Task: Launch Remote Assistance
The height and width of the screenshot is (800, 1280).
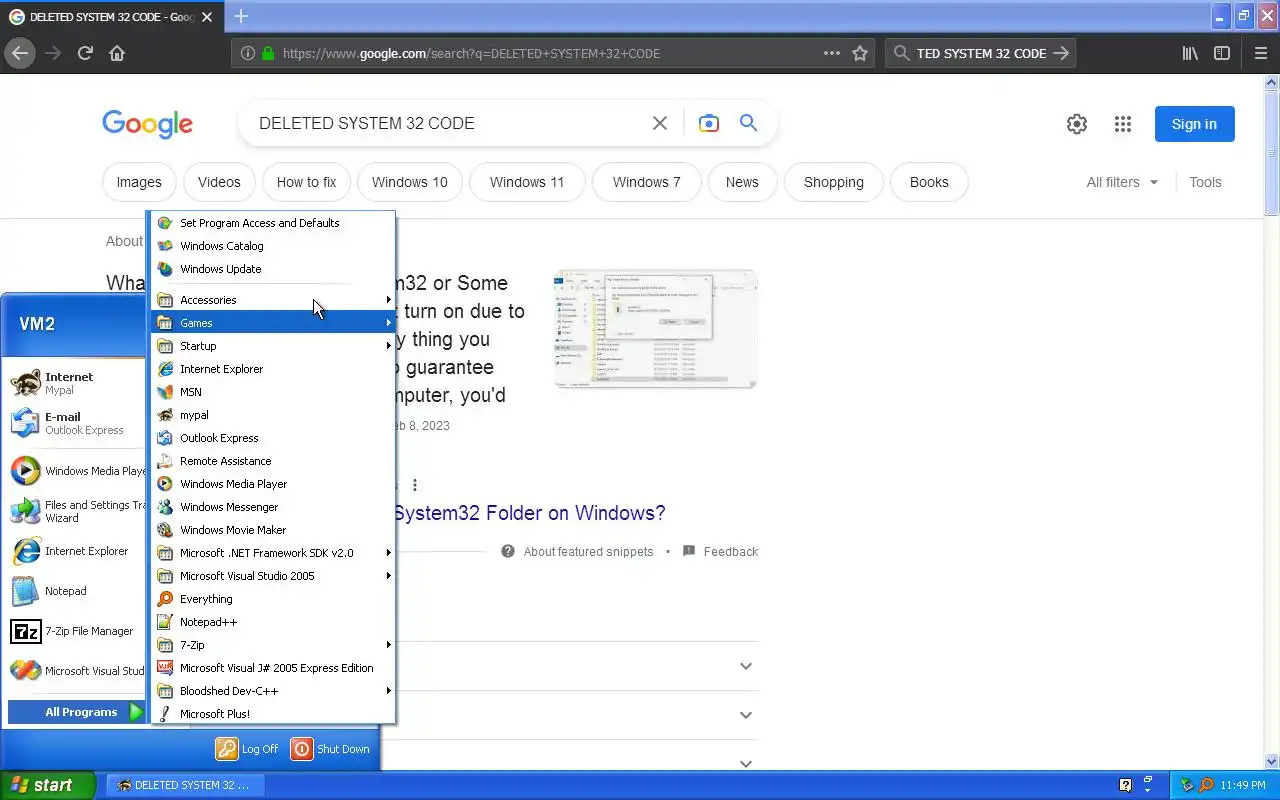Action: coord(273,461)
